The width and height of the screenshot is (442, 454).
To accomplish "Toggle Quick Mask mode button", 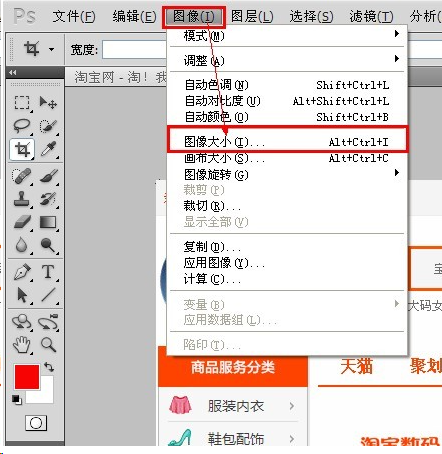I will [36, 423].
